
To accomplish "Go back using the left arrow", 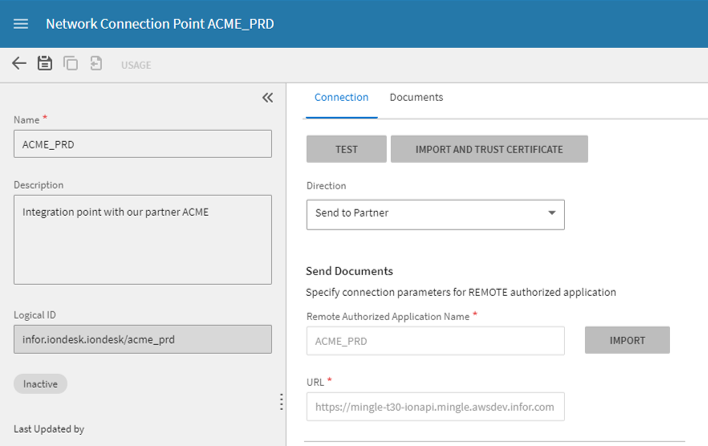I will tap(19, 64).
